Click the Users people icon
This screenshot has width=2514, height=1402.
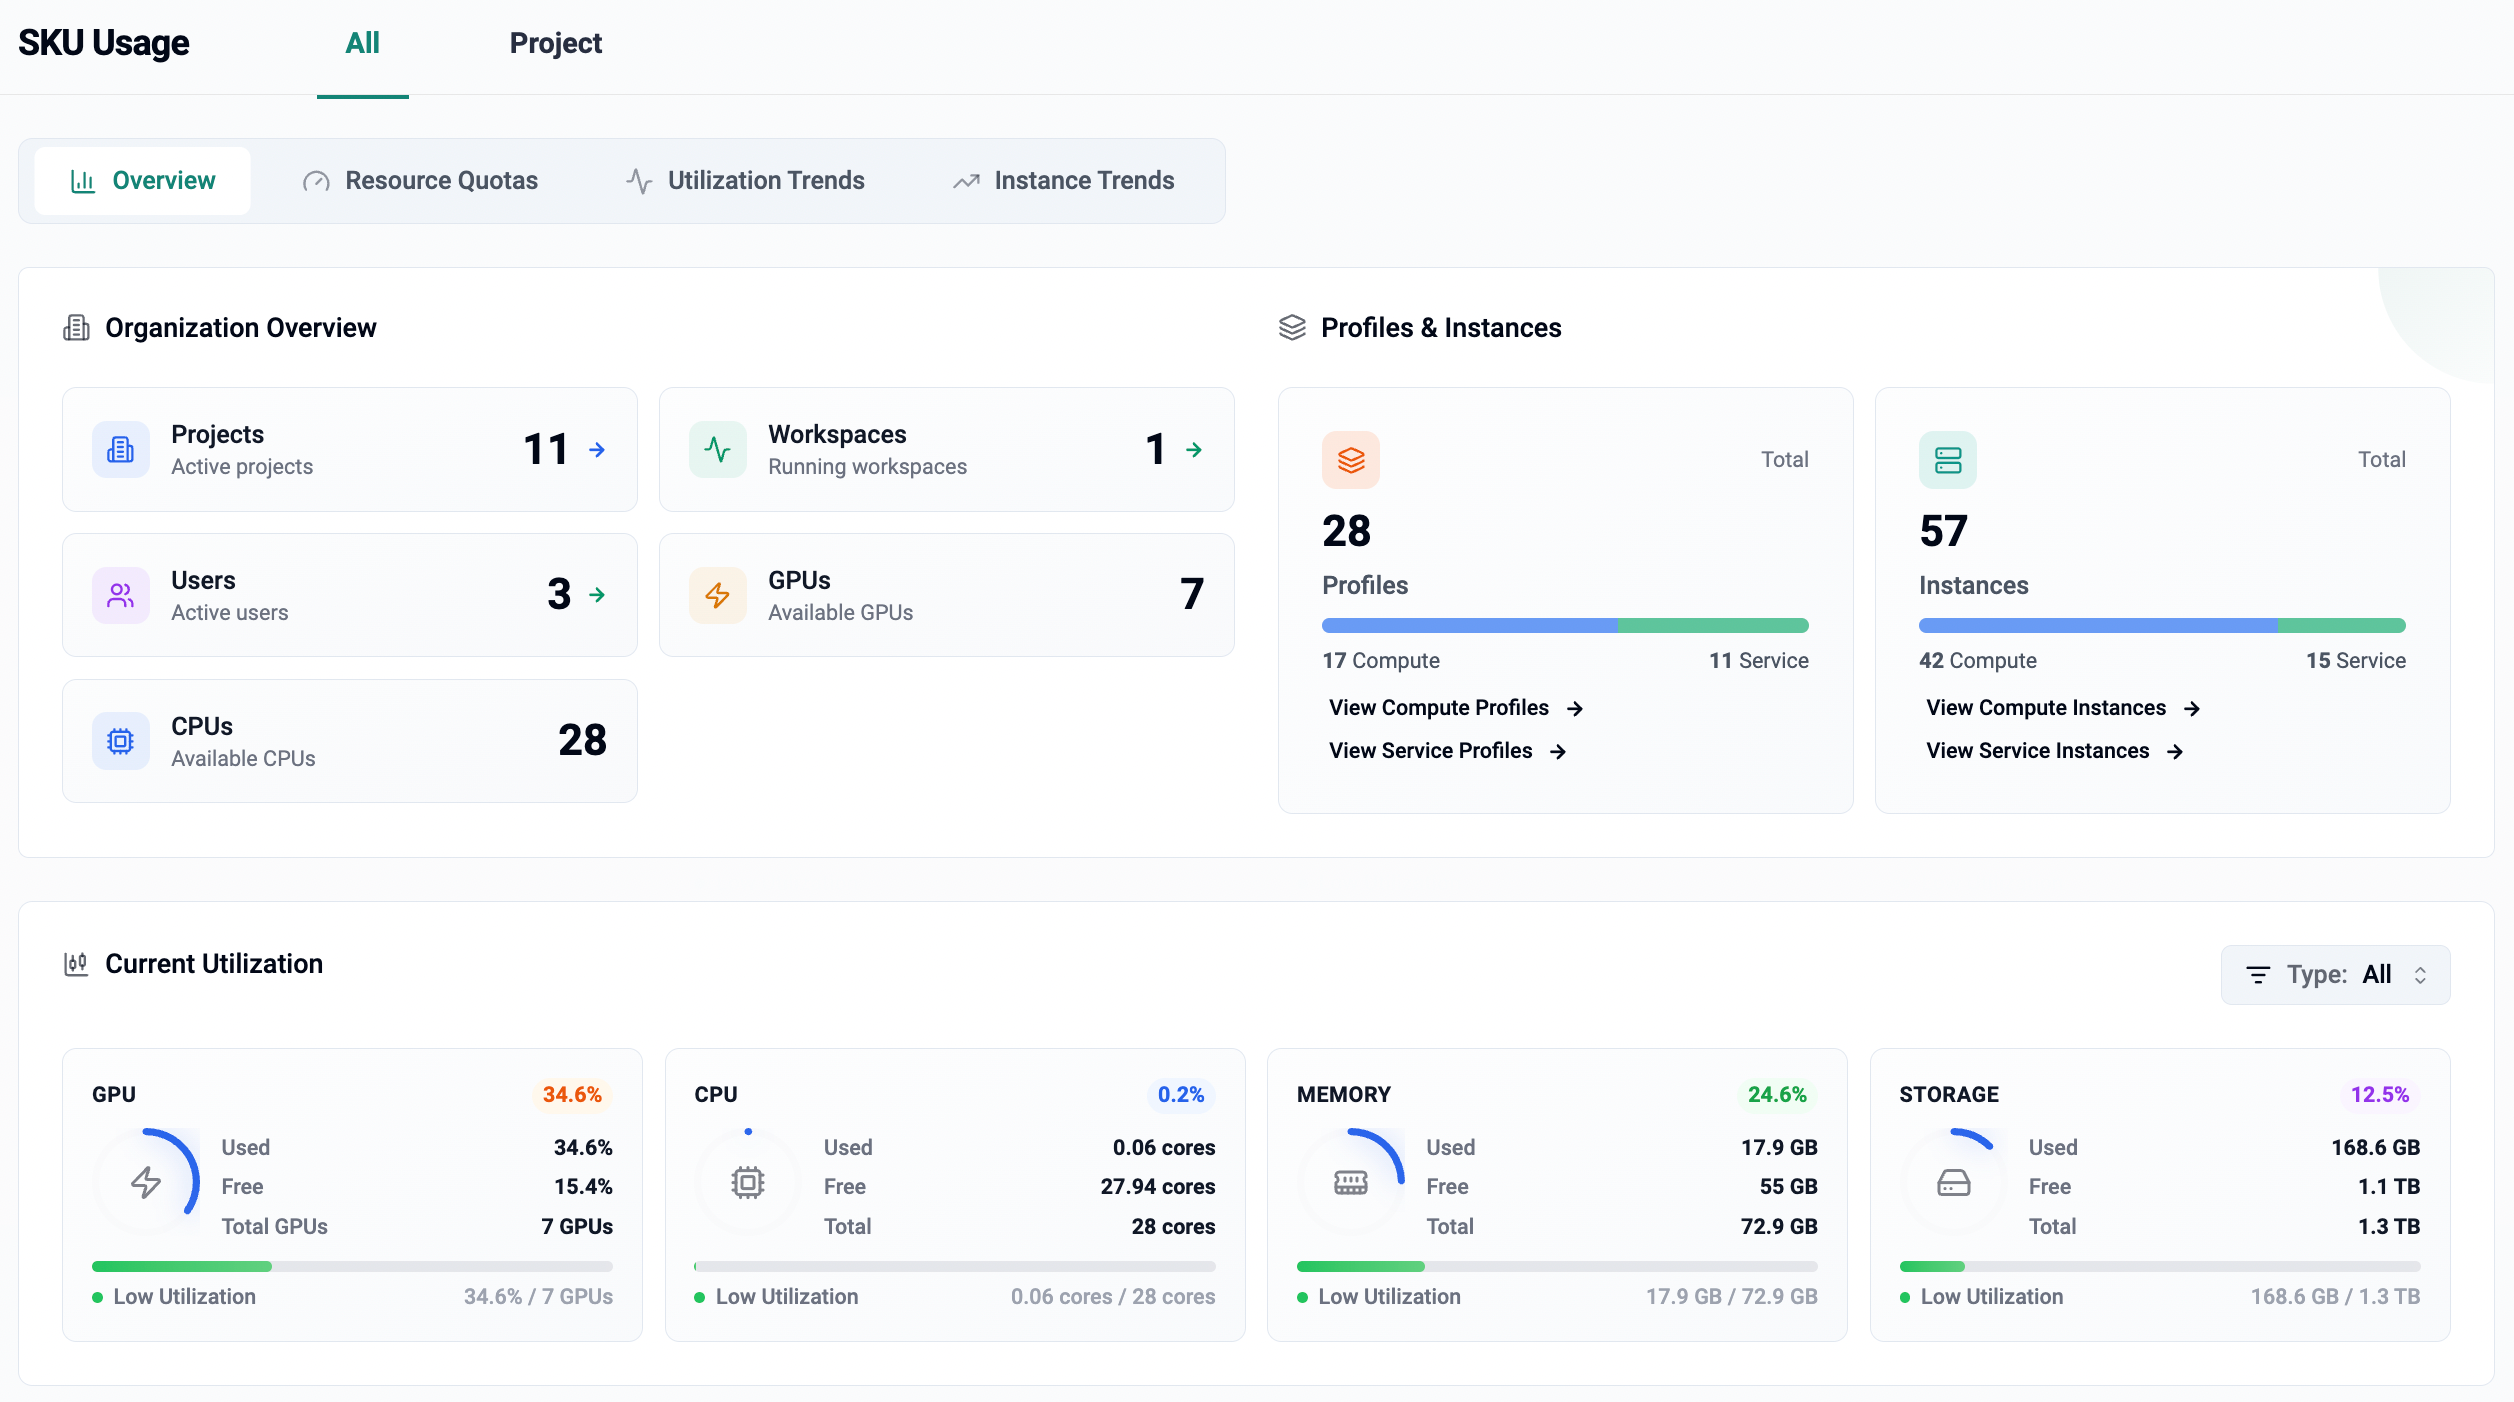(120, 596)
